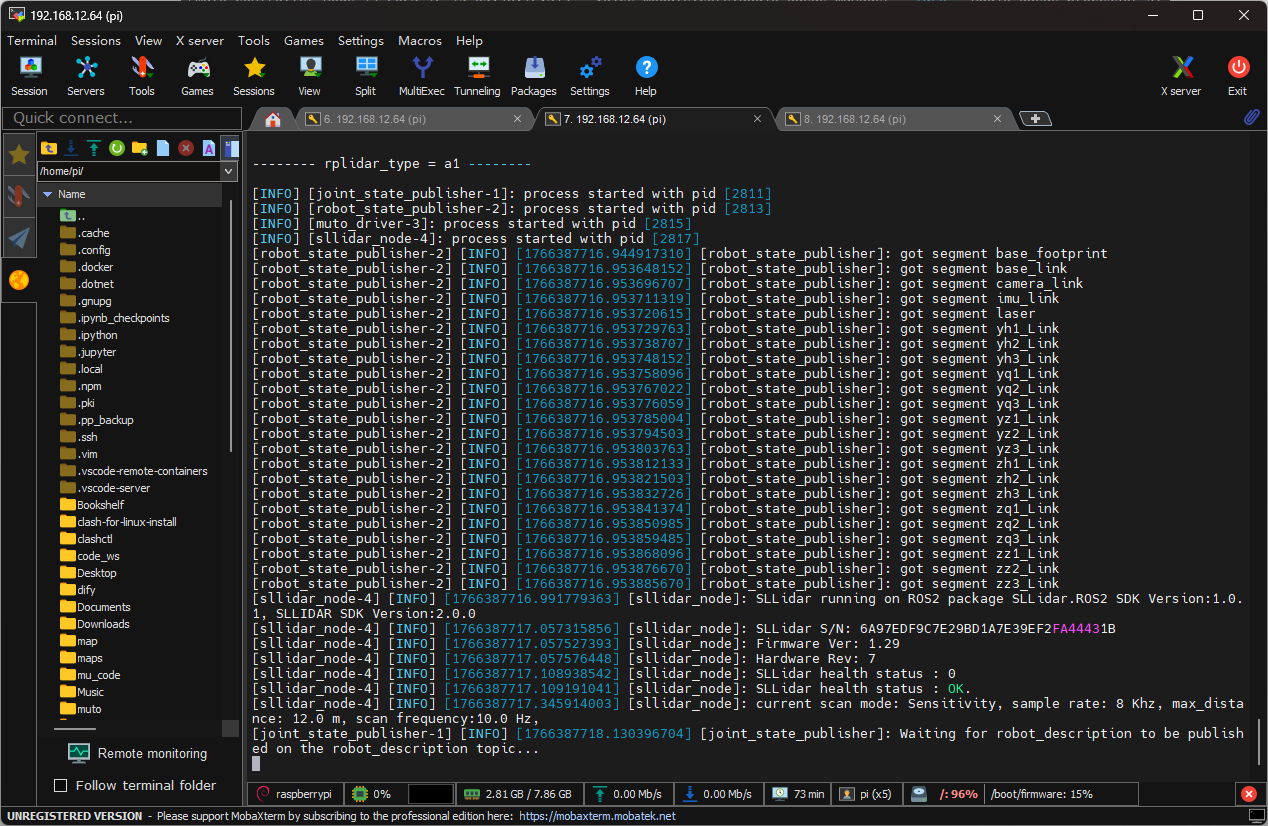Create a new folder in SFTP browser
This screenshot has height=826, width=1268.
click(140, 148)
